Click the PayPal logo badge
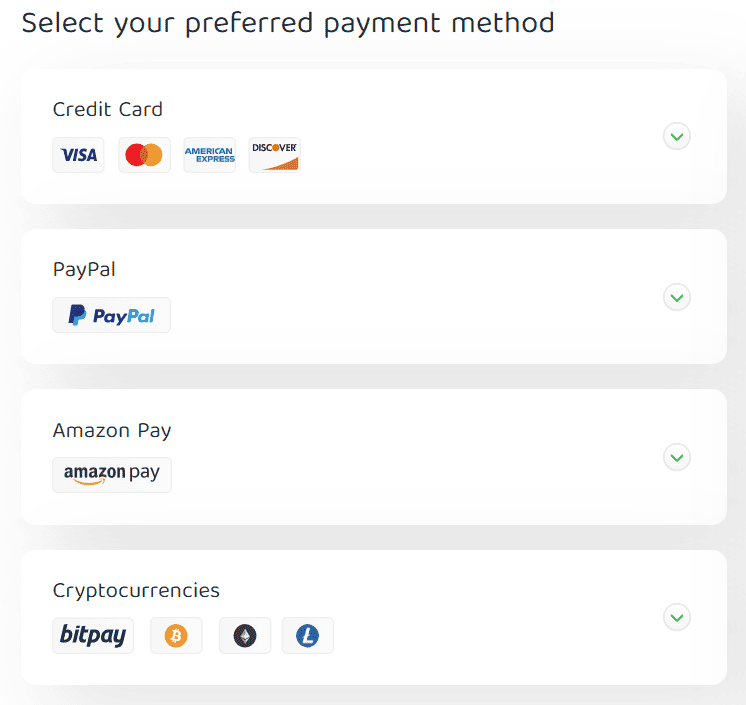Screen dimensions: 746x705 [x=111, y=315]
